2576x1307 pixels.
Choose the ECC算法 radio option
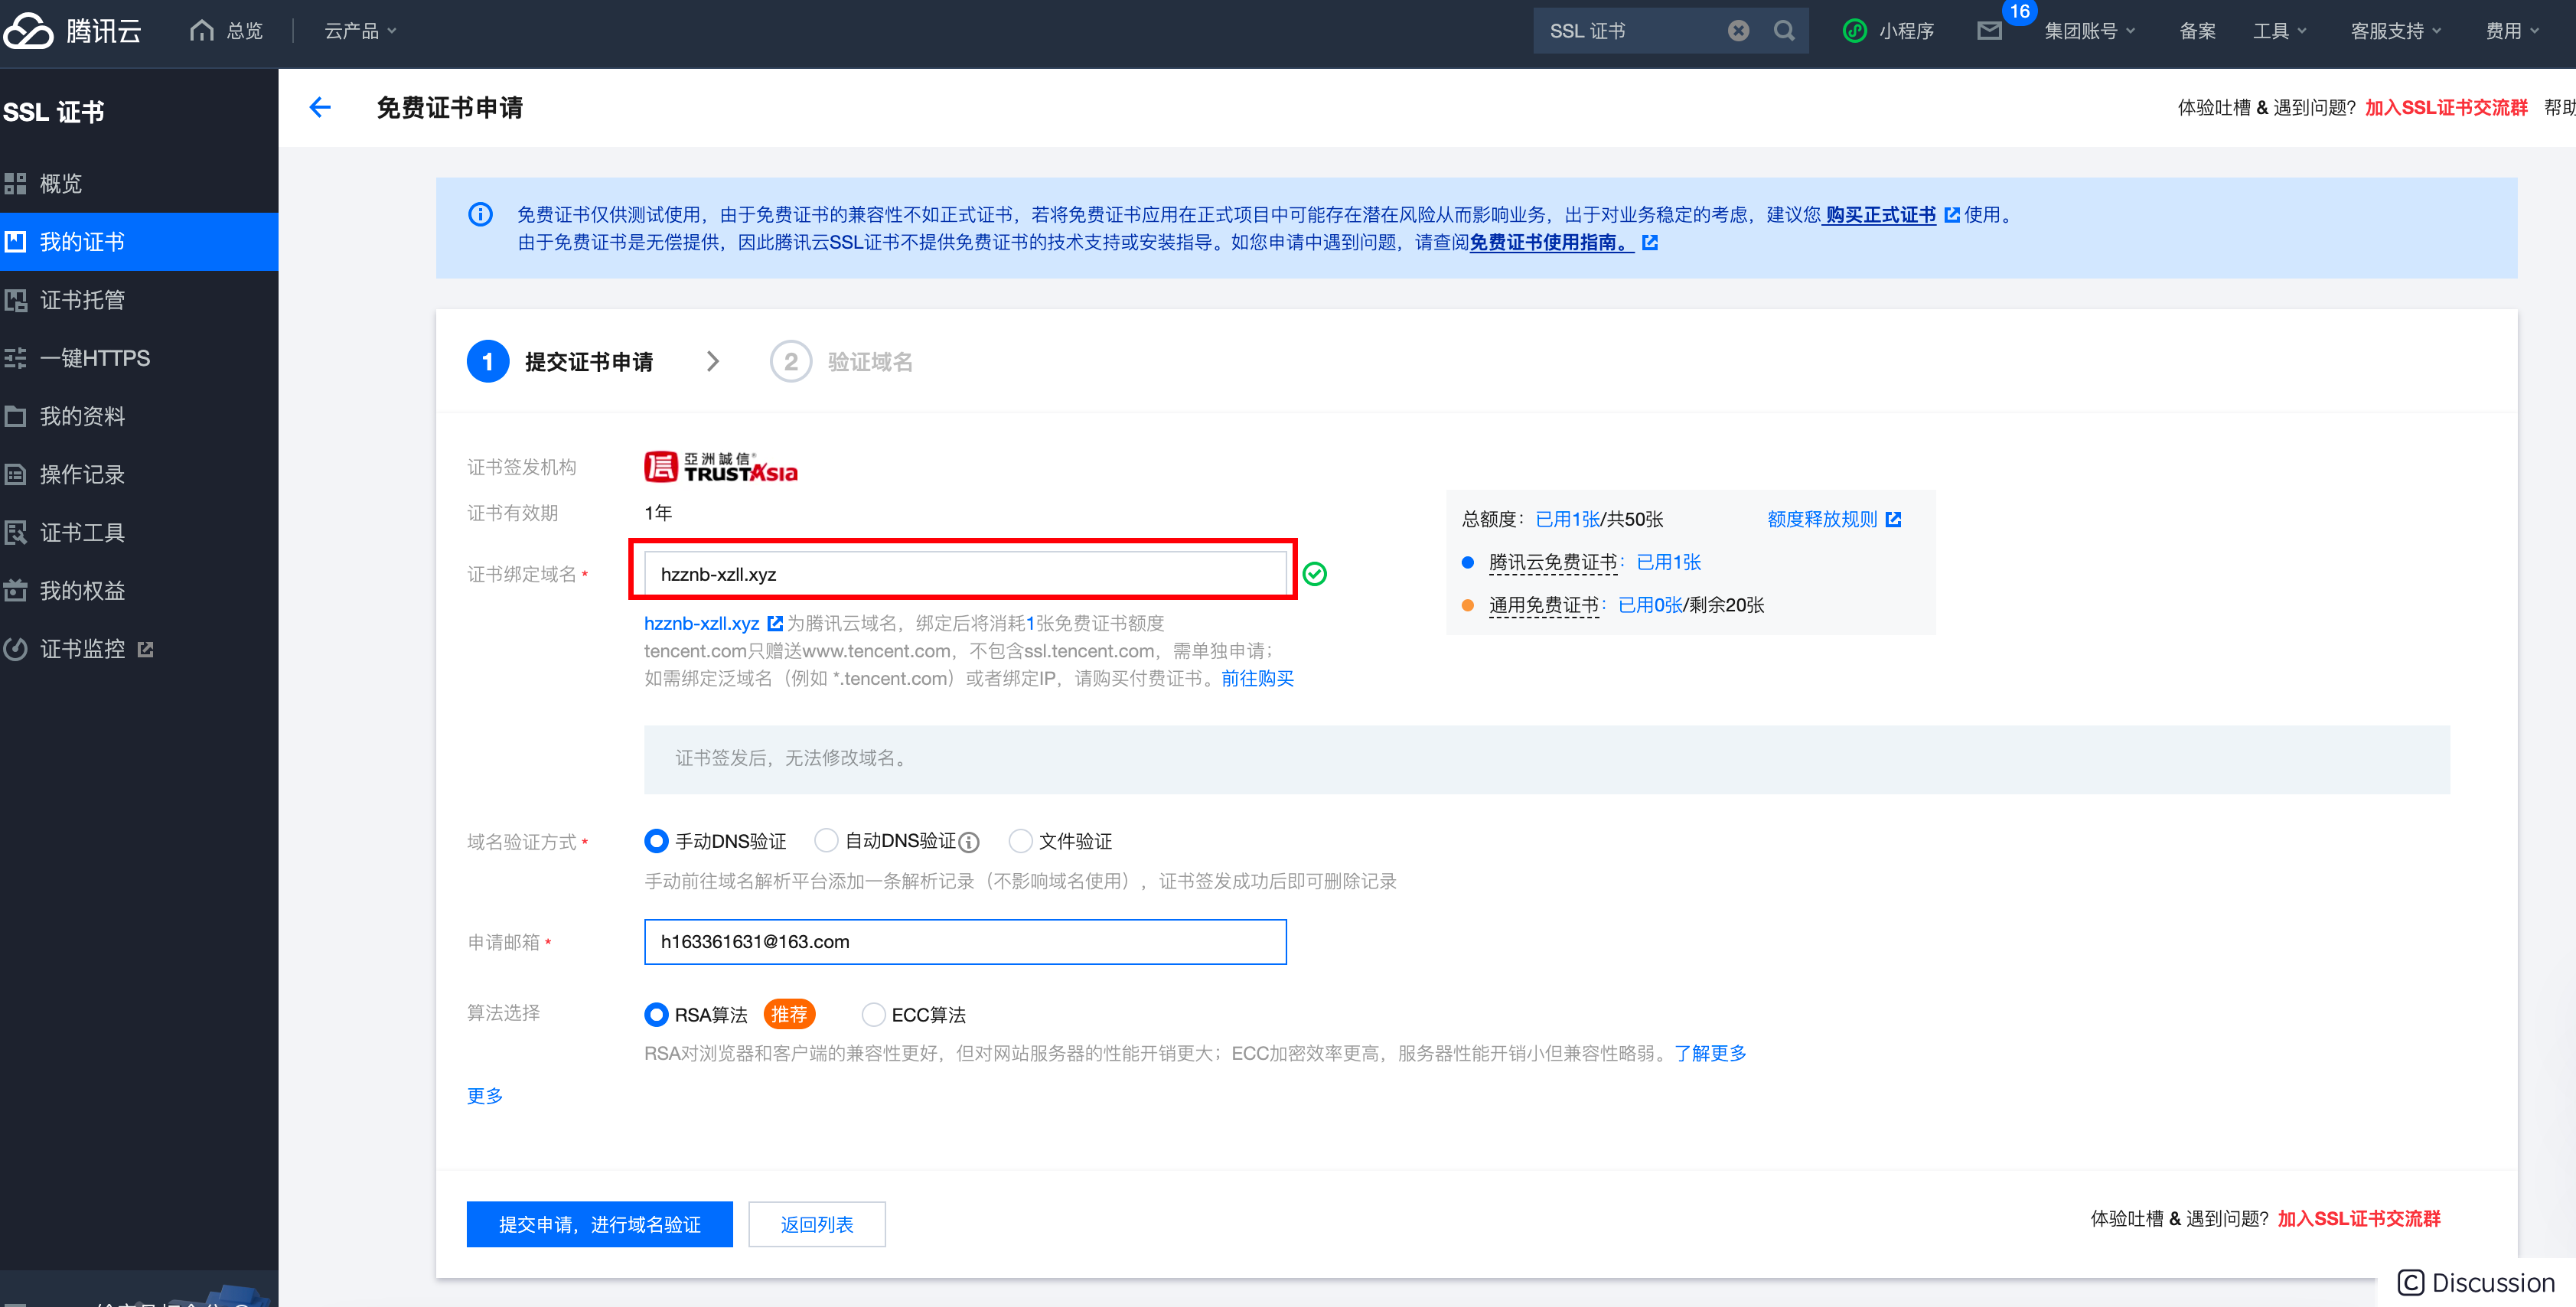[873, 1014]
